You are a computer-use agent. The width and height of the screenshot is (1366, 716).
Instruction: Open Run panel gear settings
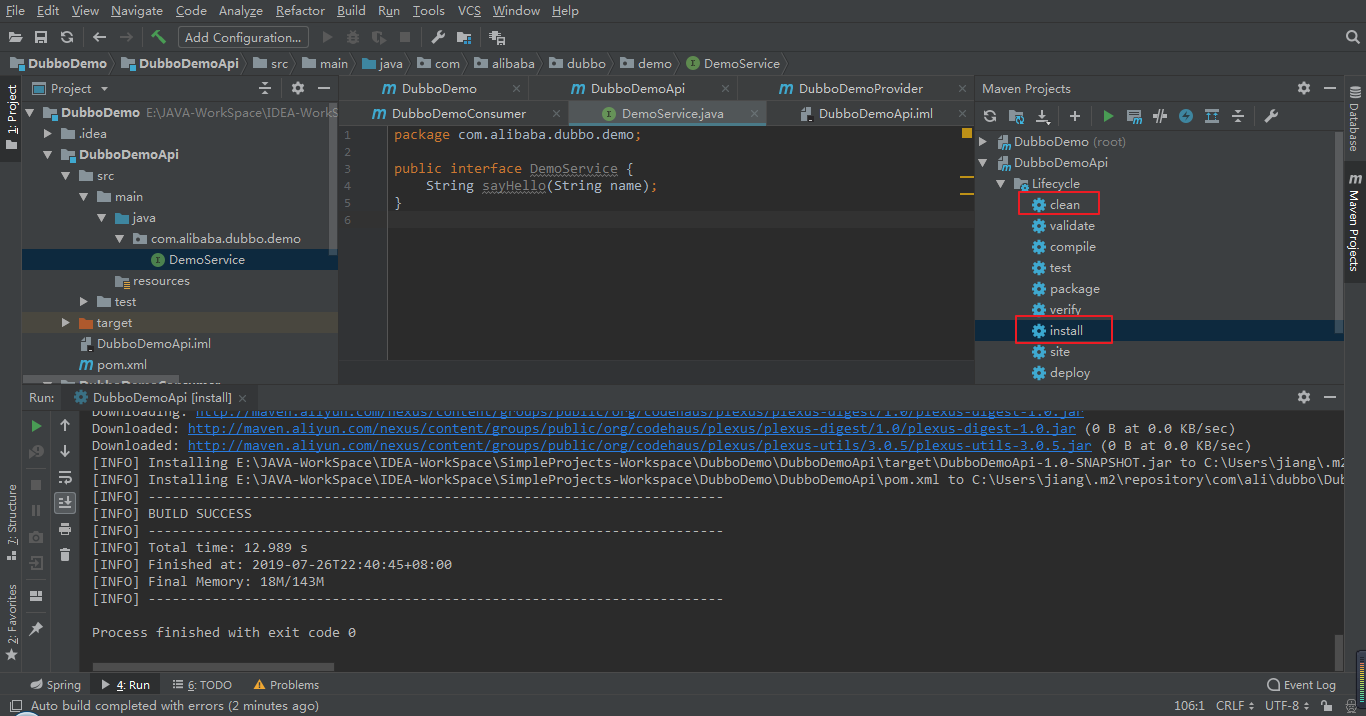[x=1304, y=397]
